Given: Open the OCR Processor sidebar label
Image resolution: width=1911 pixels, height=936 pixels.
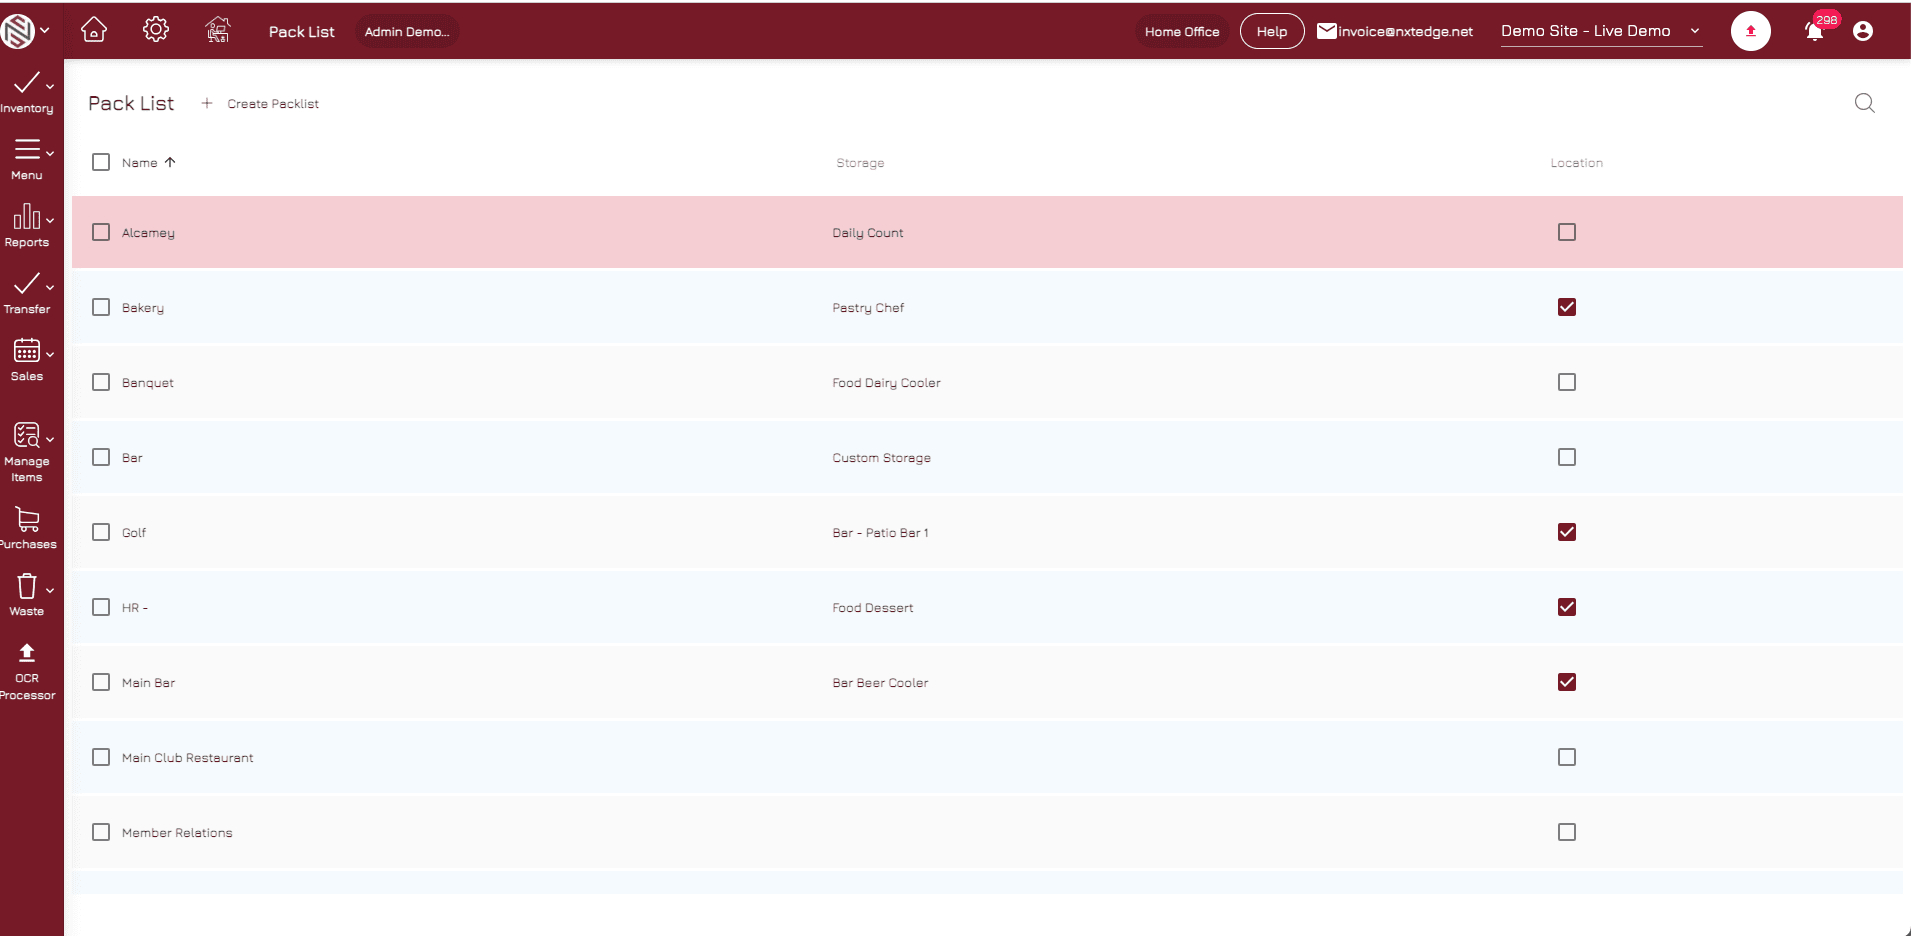Looking at the screenshot, I should (27, 687).
